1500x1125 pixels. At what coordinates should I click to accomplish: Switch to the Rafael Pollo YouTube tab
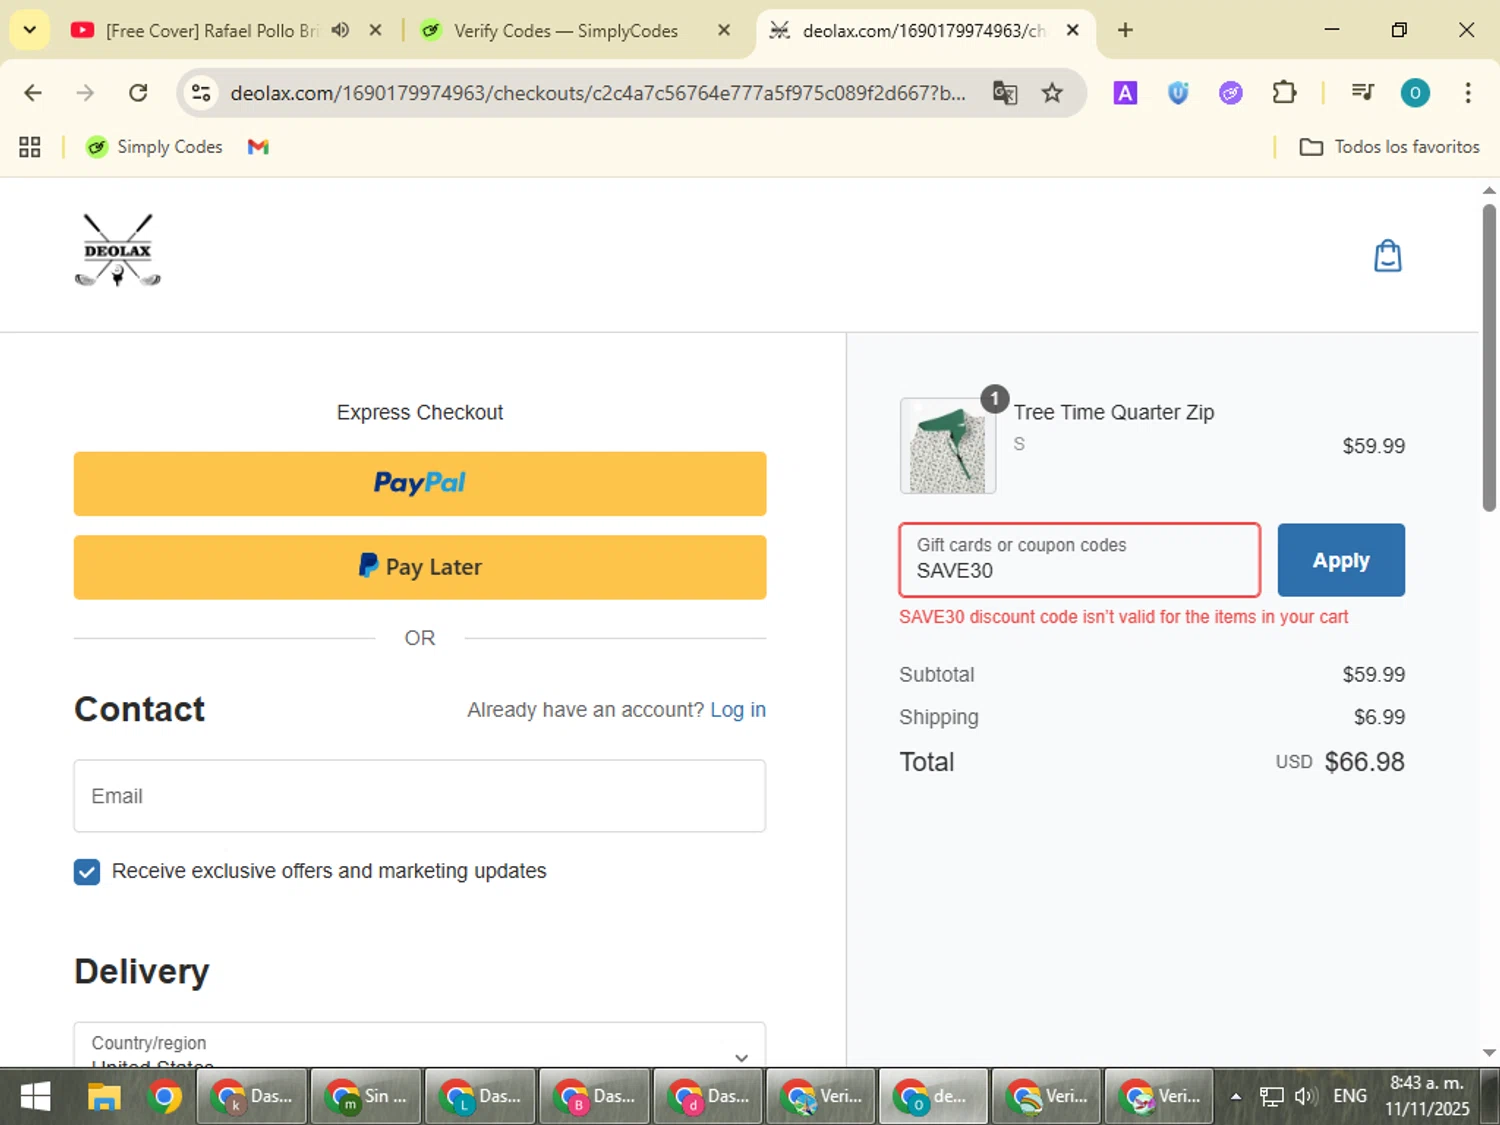pyautogui.click(x=210, y=30)
